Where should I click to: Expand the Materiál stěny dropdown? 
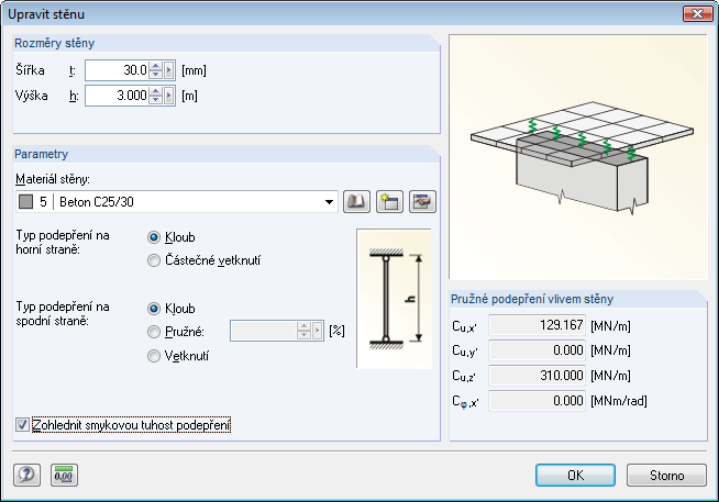330,202
